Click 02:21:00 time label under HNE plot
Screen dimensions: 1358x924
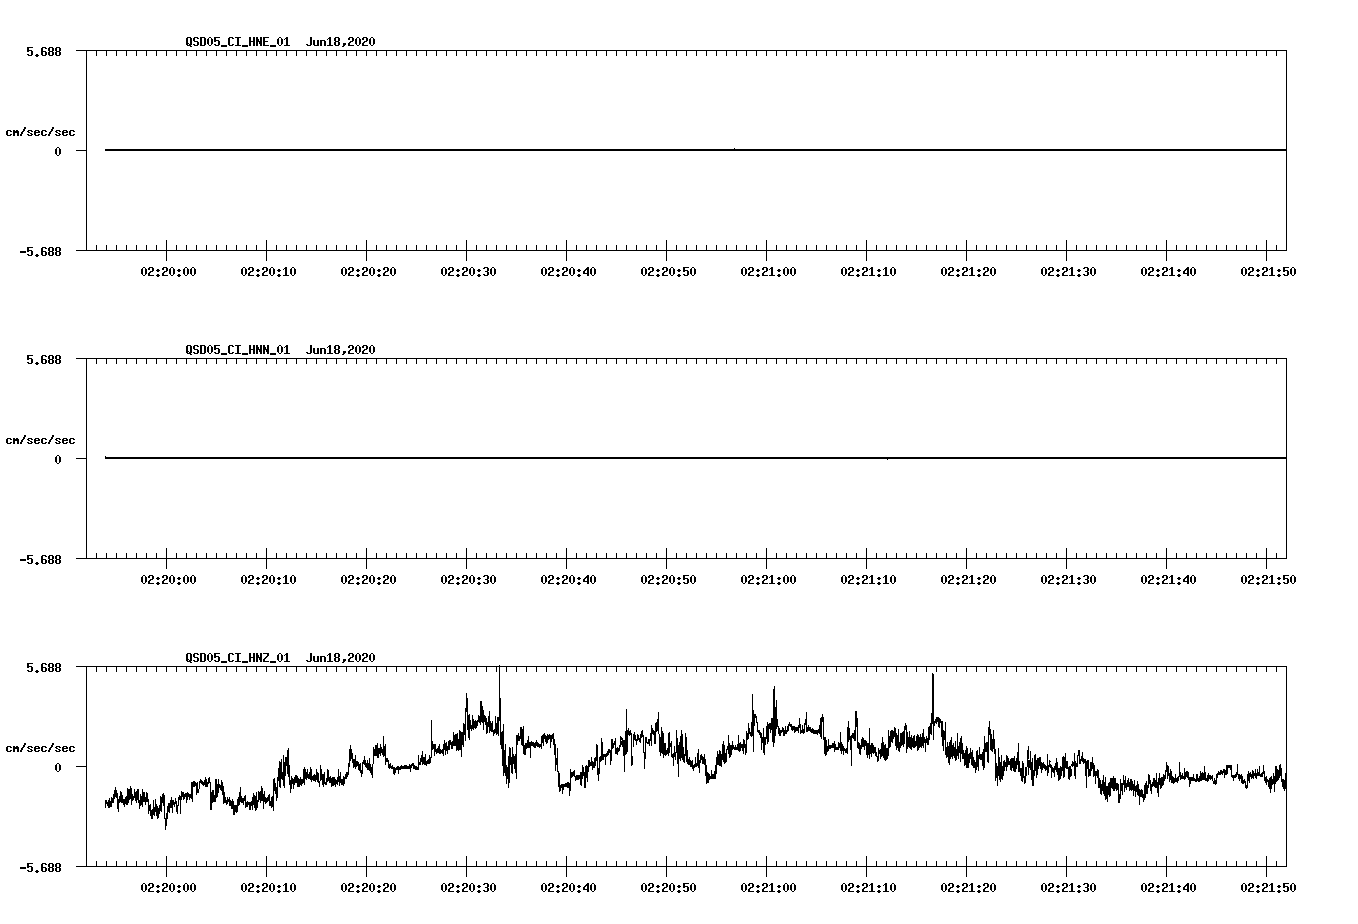(x=768, y=272)
